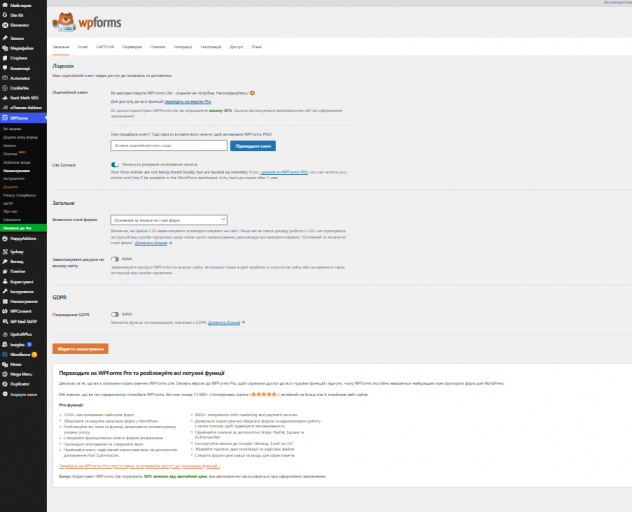Open the Email settings tab

coord(83,47)
